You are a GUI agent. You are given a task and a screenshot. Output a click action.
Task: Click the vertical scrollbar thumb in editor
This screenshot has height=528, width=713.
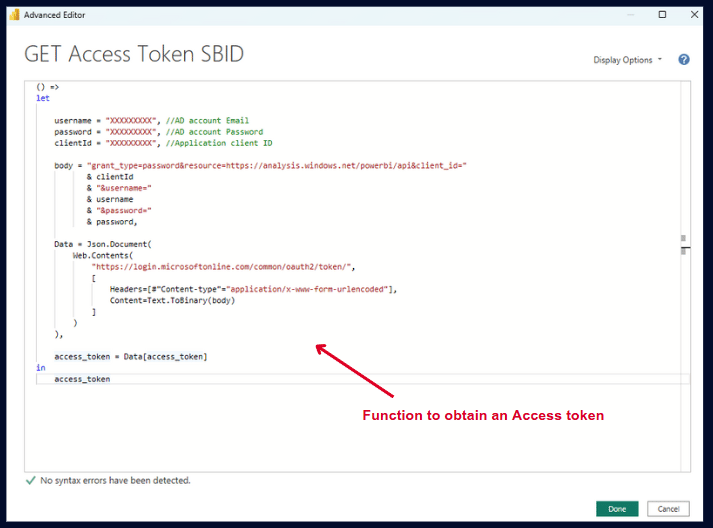point(683,245)
